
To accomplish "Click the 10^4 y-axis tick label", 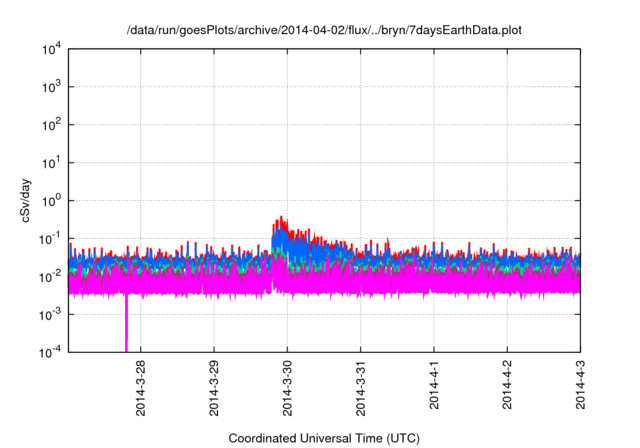I will 51,49.
